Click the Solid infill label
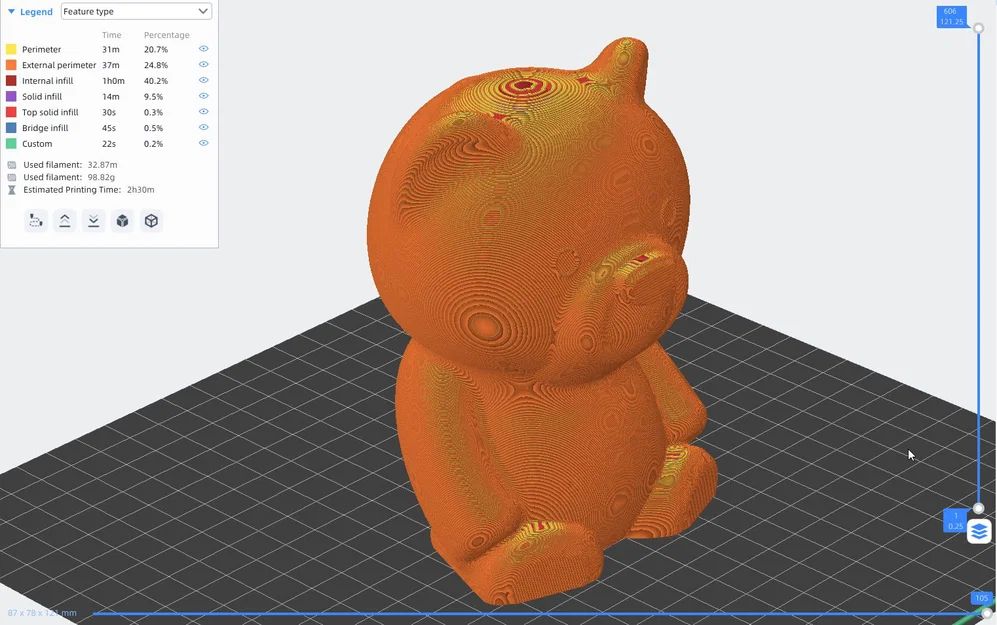Viewport: 997px width, 625px height. click(42, 97)
